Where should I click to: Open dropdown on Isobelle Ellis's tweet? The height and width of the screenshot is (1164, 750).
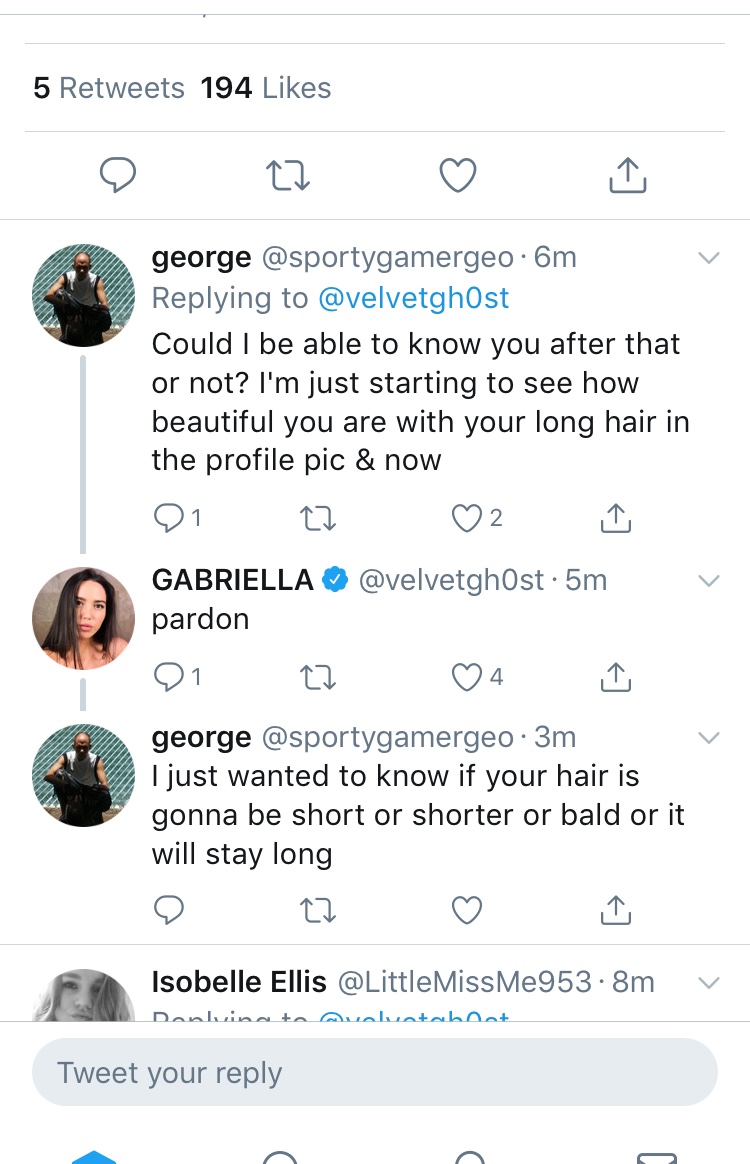[x=708, y=983]
